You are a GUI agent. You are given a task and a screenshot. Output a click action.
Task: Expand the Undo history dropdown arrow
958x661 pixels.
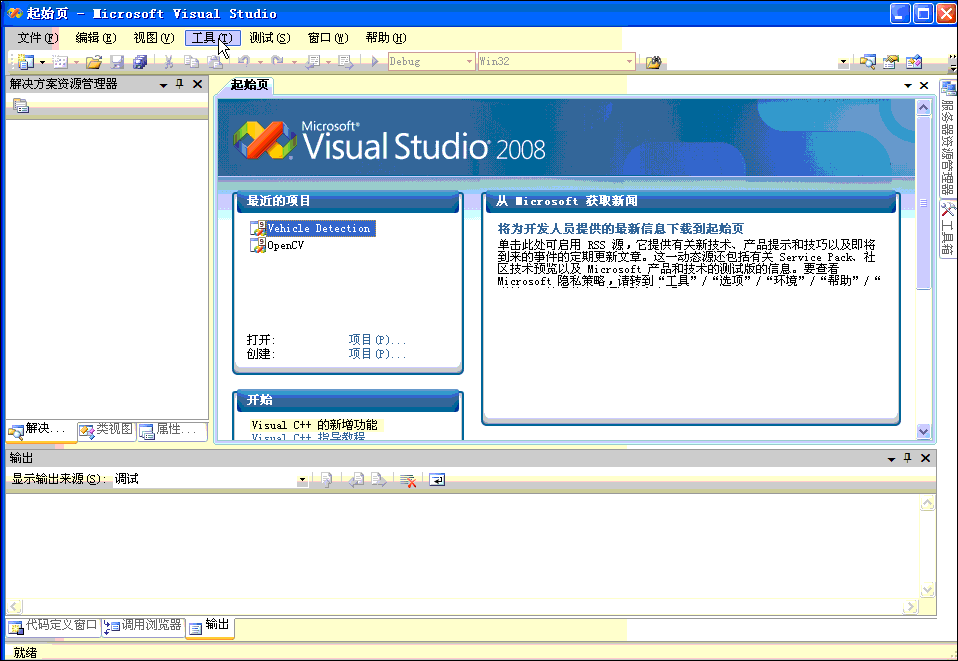(260, 62)
